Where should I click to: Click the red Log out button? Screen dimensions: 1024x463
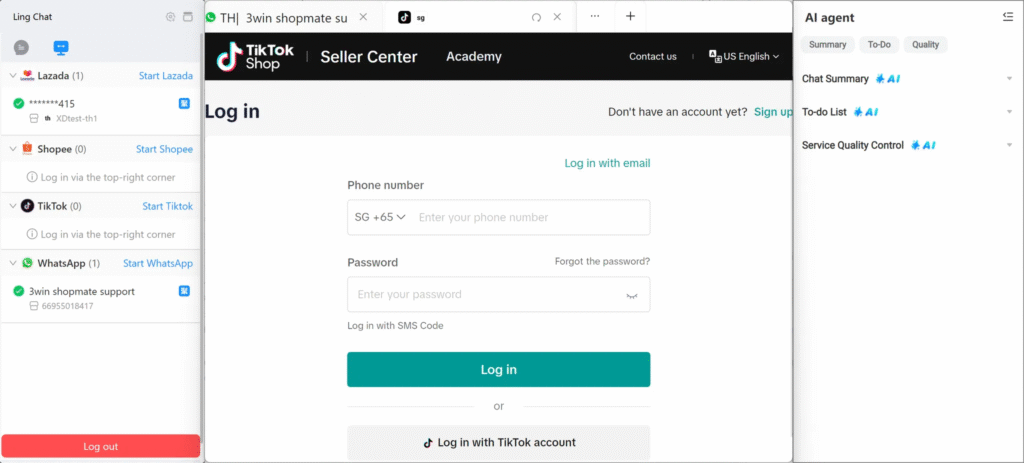[101, 447]
